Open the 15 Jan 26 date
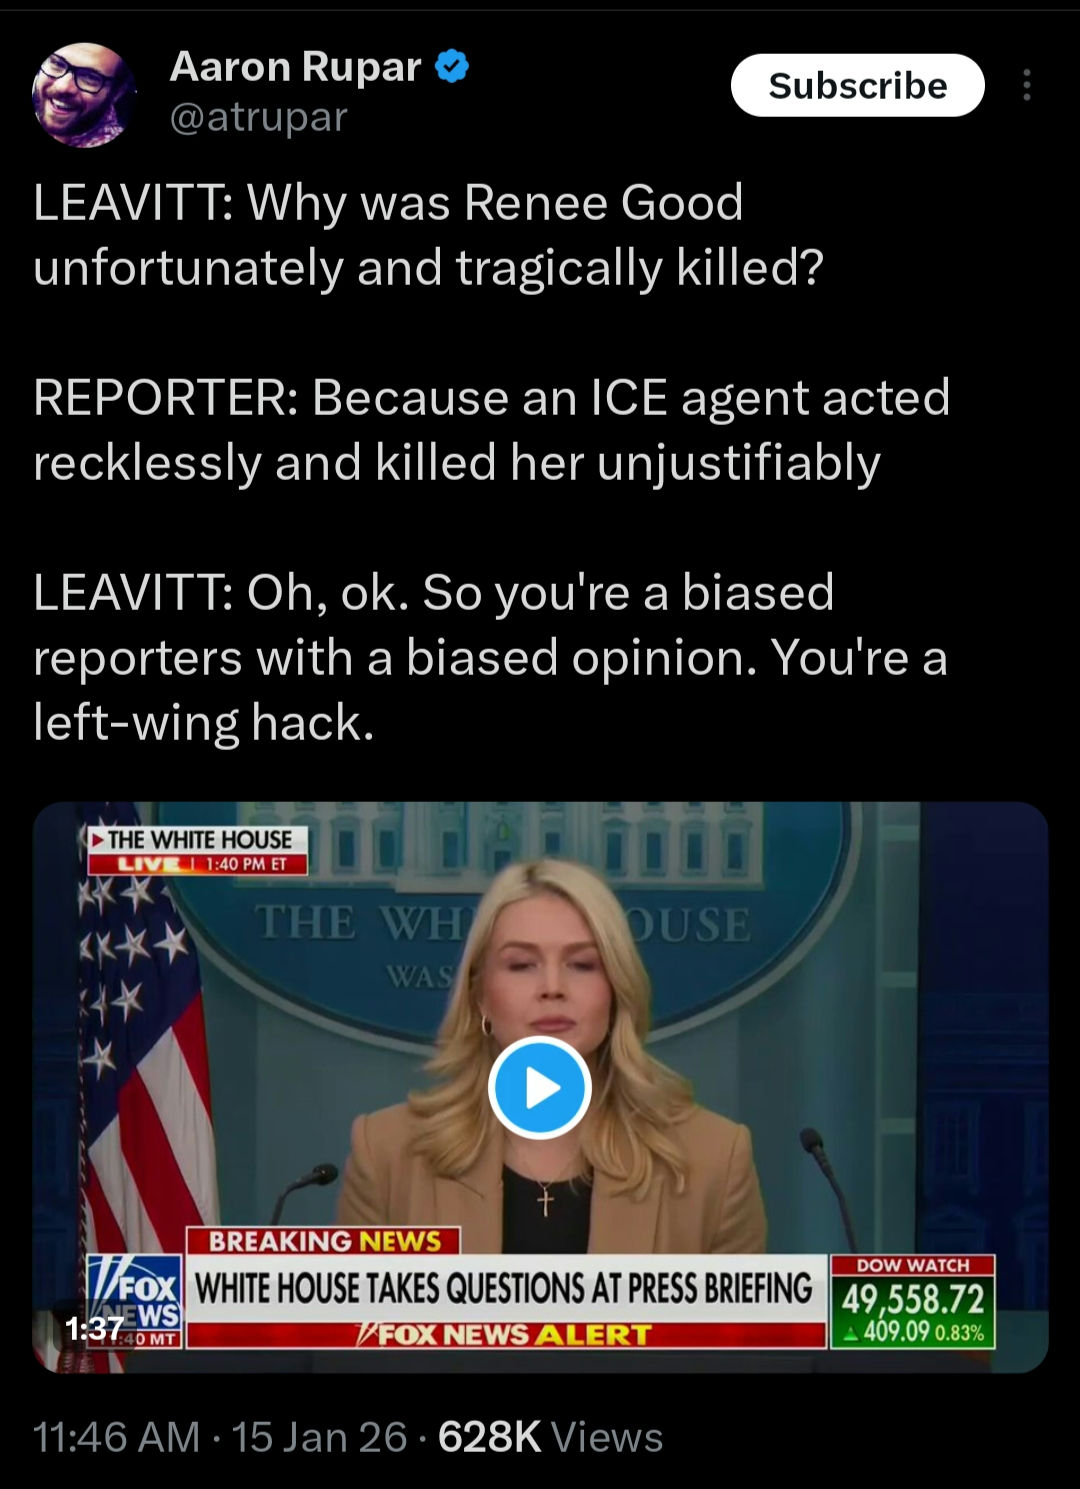Screen dimensions: 1080x1489 319,1437
